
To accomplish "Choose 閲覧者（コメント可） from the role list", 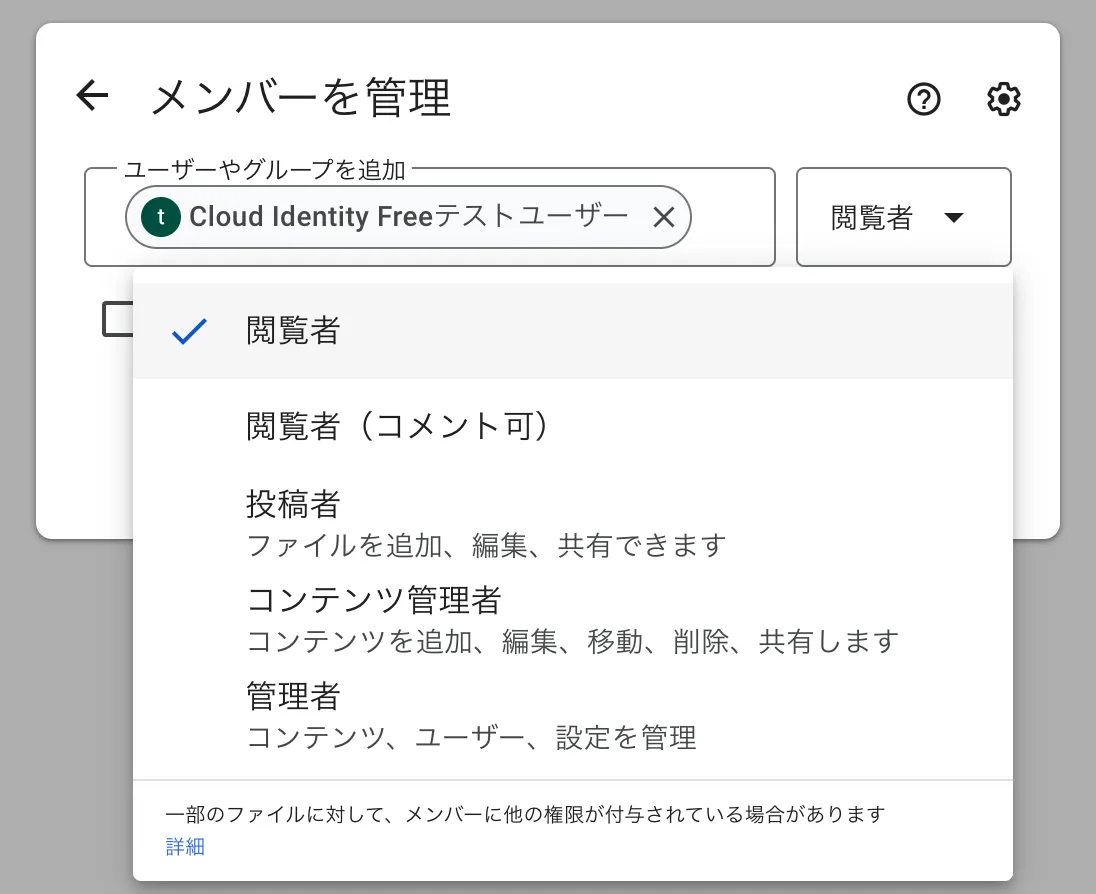I will pos(399,426).
